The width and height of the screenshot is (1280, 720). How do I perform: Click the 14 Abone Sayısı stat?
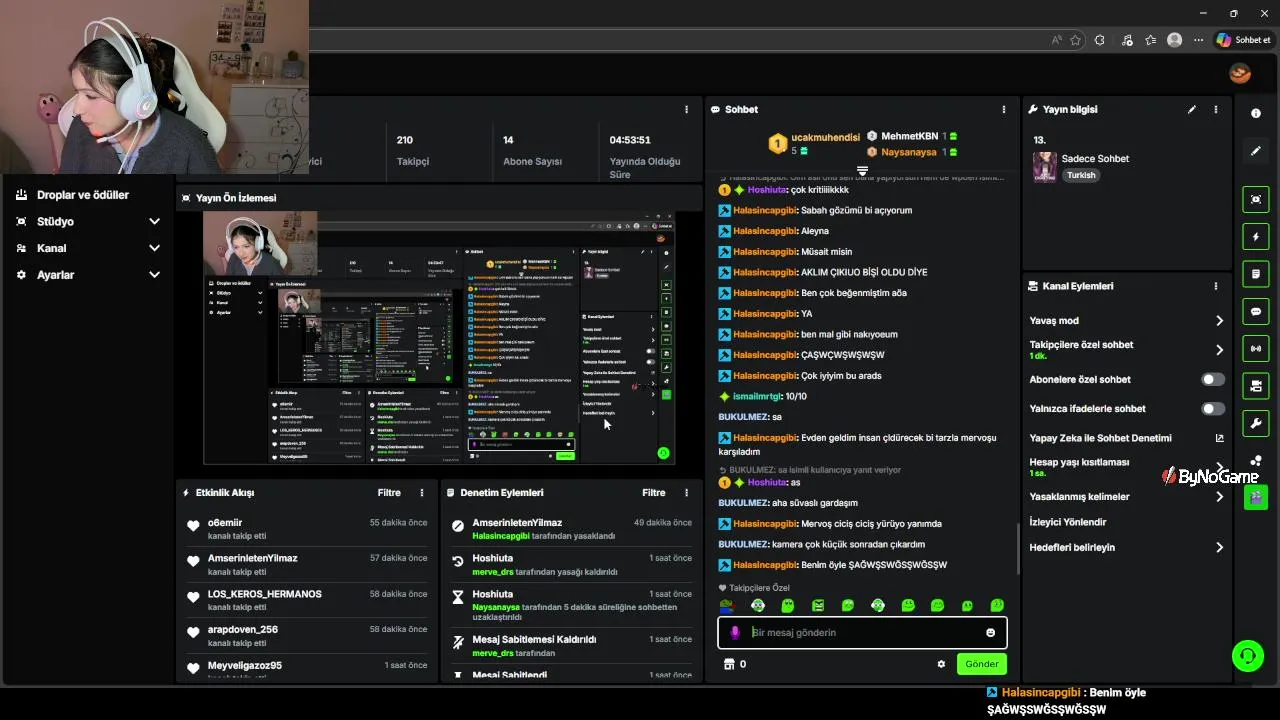tap(532, 151)
